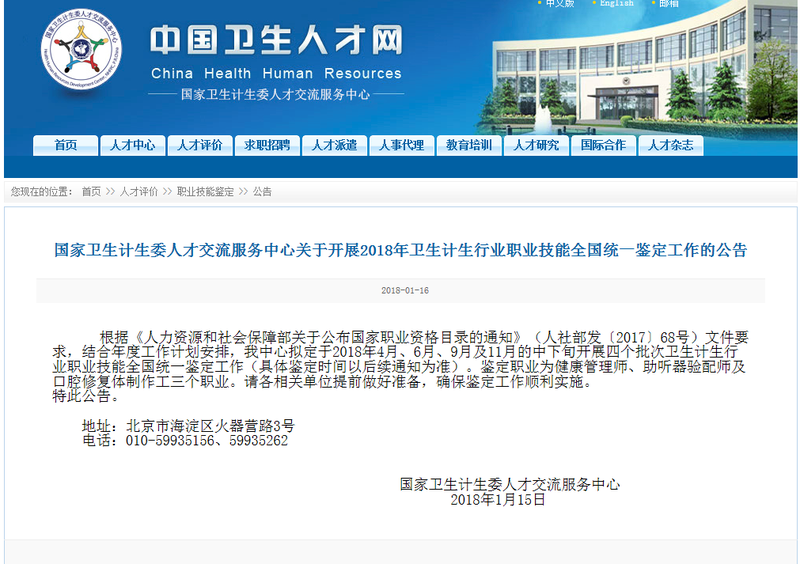Viewport: 800px width, 564px height.
Task: Click the 中国卫生人才网 site title
Action: [276, 40]
